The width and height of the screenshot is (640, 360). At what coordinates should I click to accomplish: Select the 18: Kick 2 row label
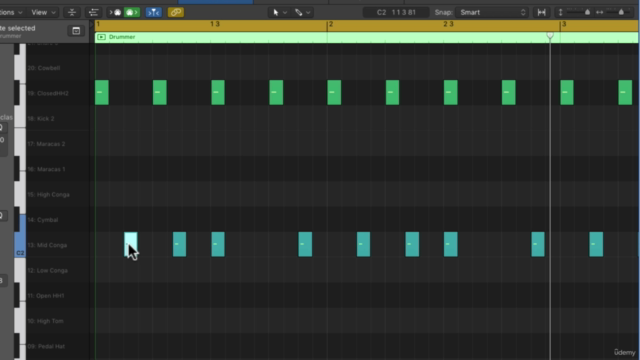(x=41, y=119)
